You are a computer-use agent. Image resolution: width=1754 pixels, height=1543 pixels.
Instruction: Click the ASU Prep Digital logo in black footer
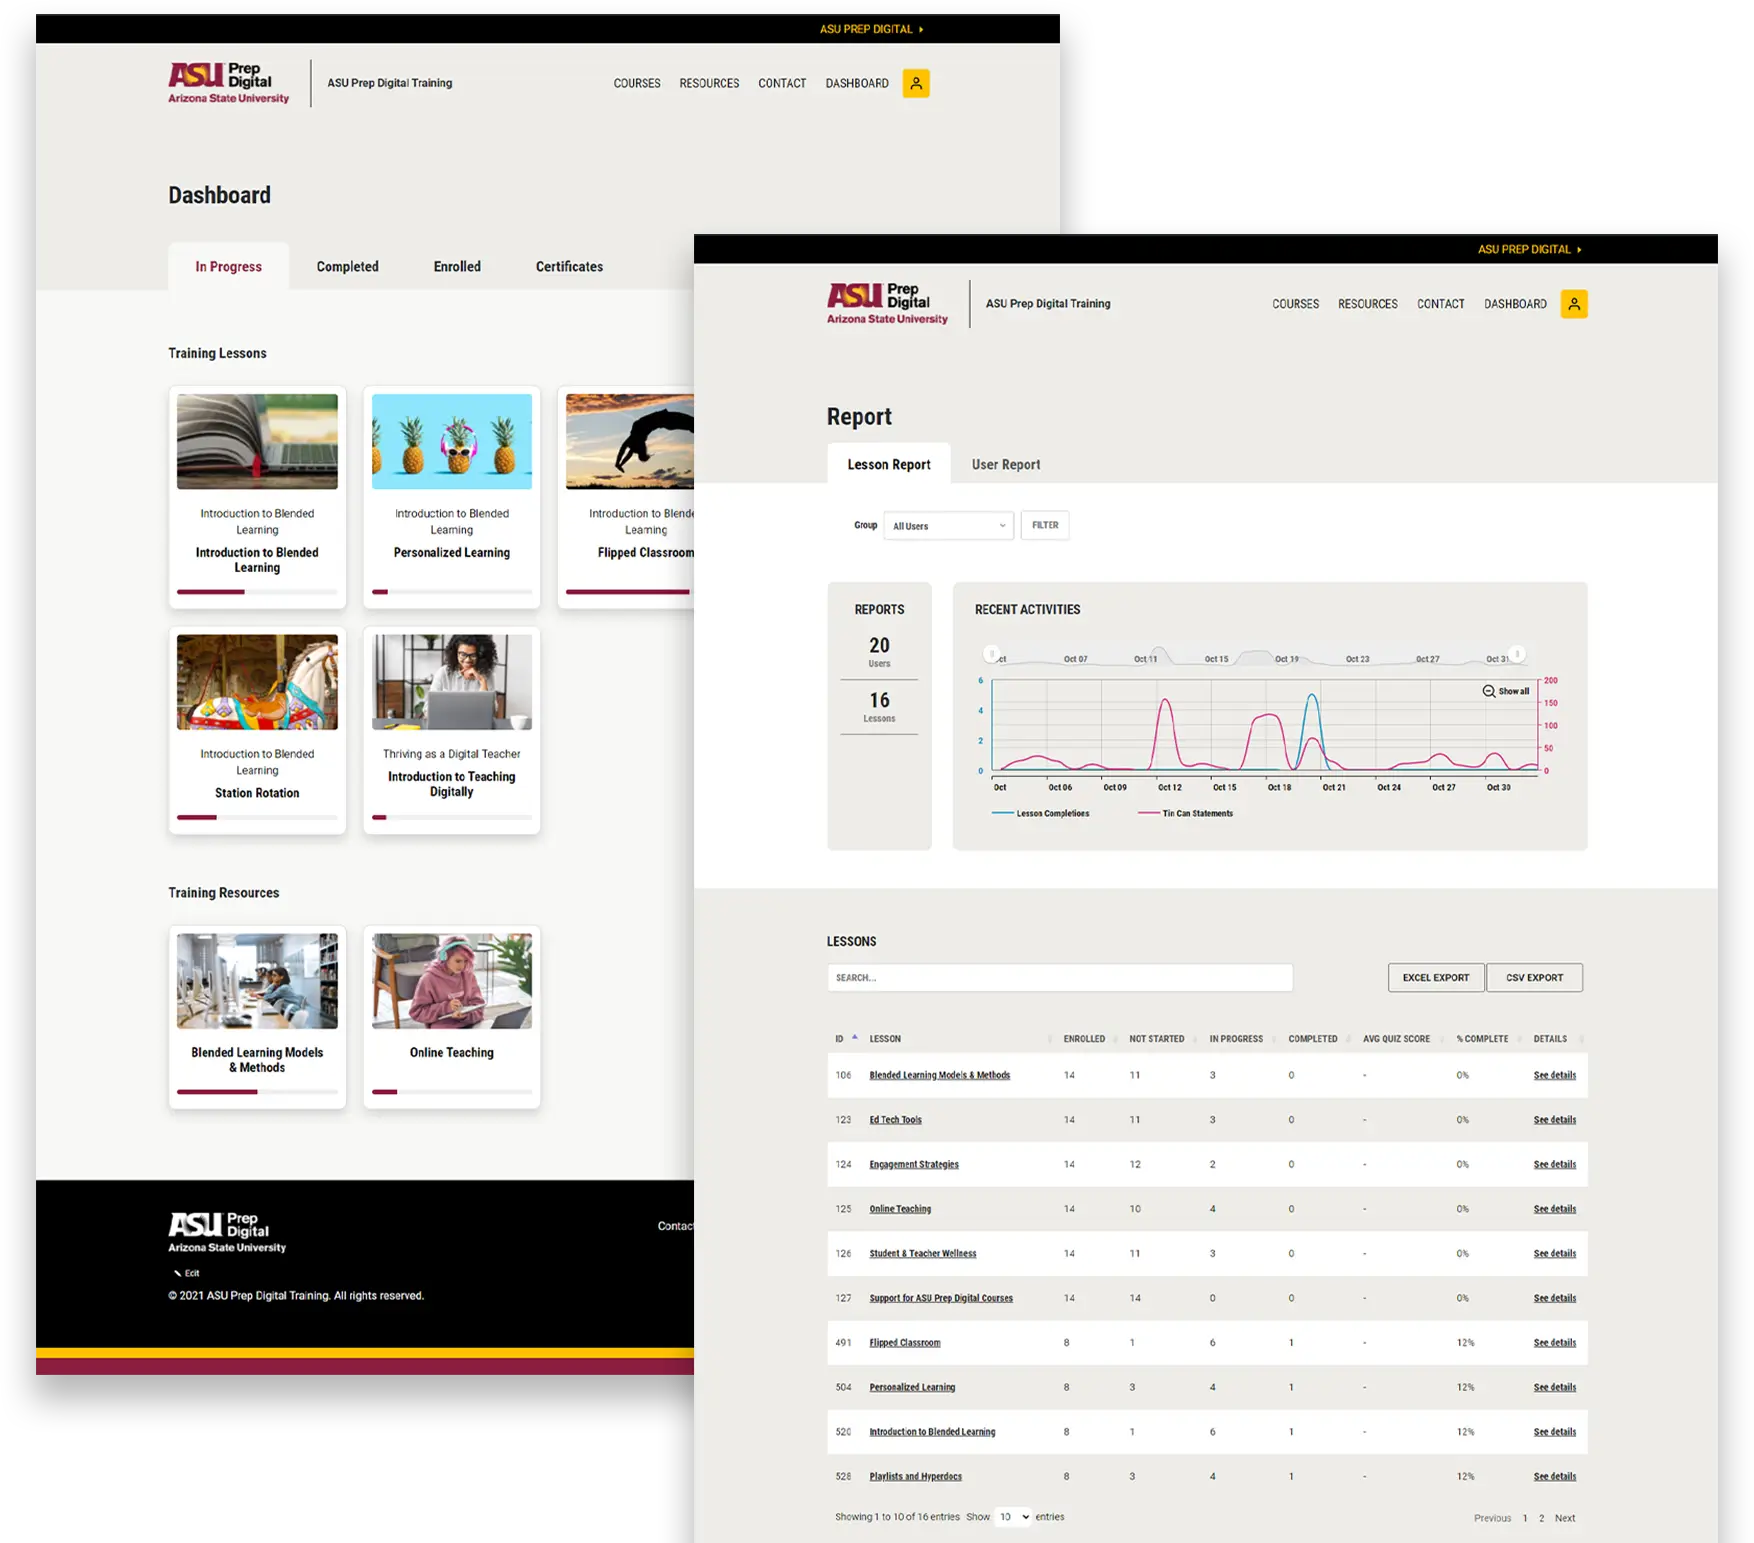click(227, 1232)
